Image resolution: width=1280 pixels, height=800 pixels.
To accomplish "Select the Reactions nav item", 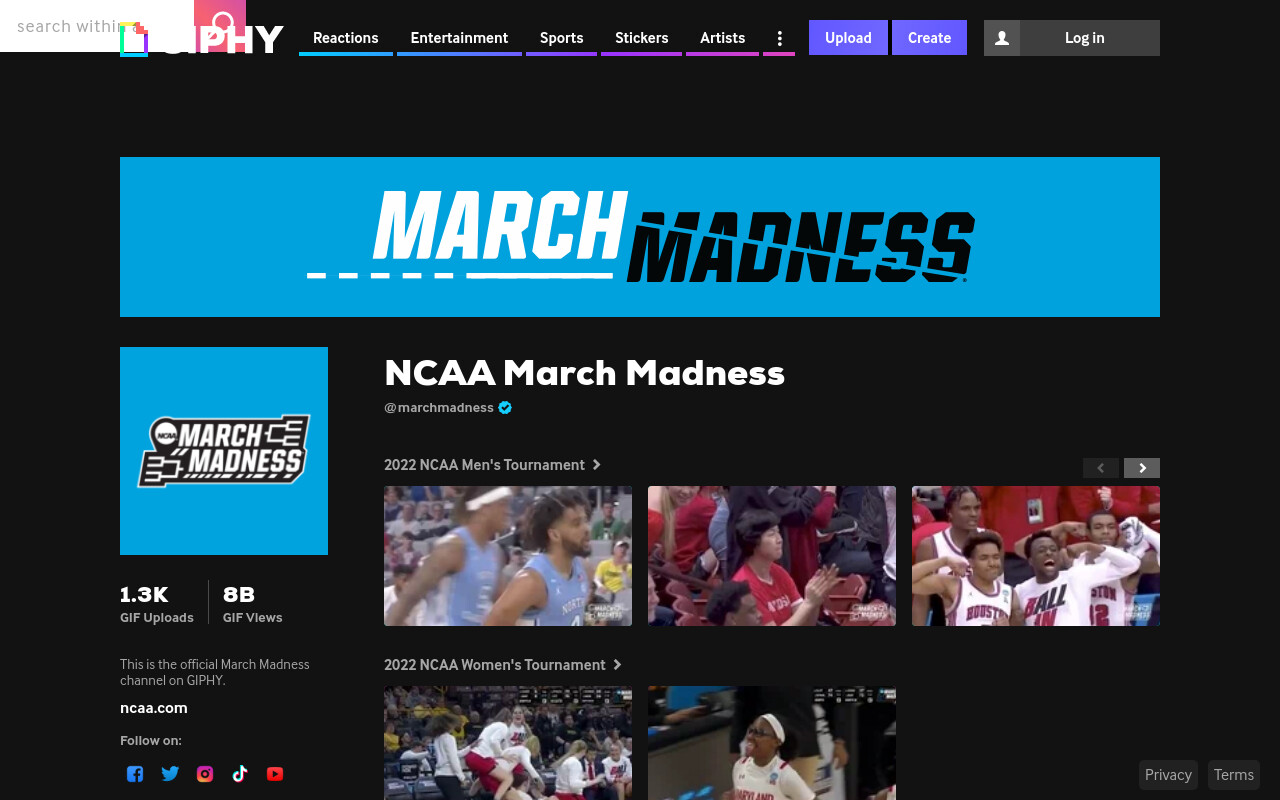I will tap(346, 38).
